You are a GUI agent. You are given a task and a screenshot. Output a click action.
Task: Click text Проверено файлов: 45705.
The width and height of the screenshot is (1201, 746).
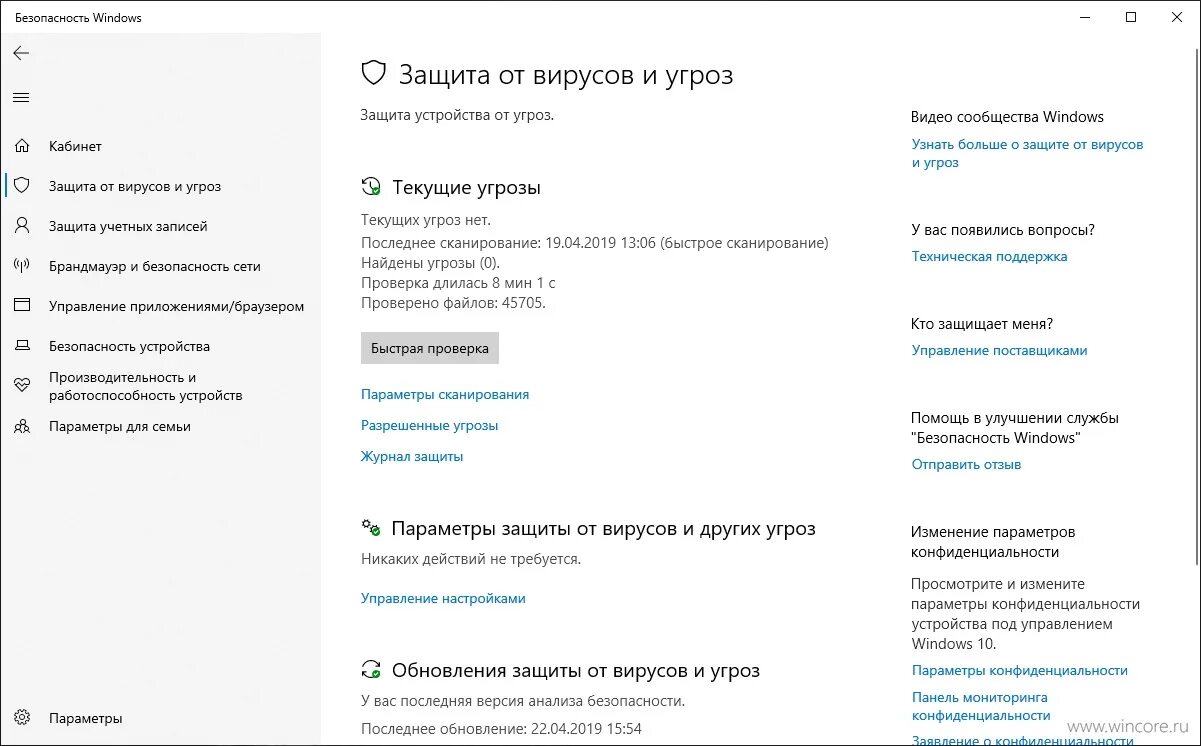point(453,302)
